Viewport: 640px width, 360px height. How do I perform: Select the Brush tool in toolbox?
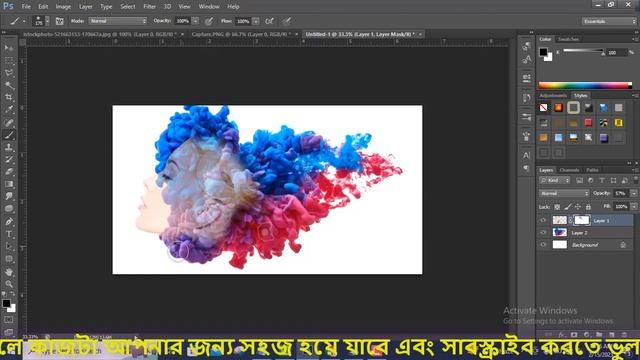[x=9, y=135]
